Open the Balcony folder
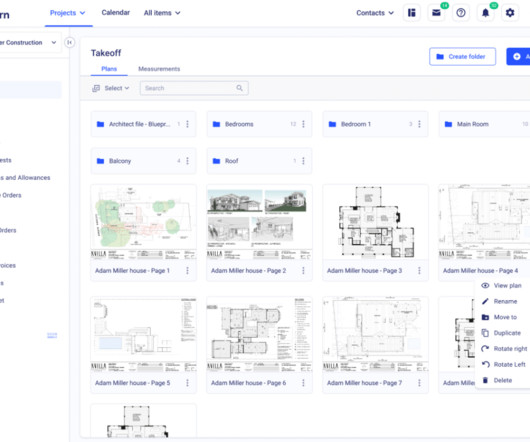 (143, 161)
